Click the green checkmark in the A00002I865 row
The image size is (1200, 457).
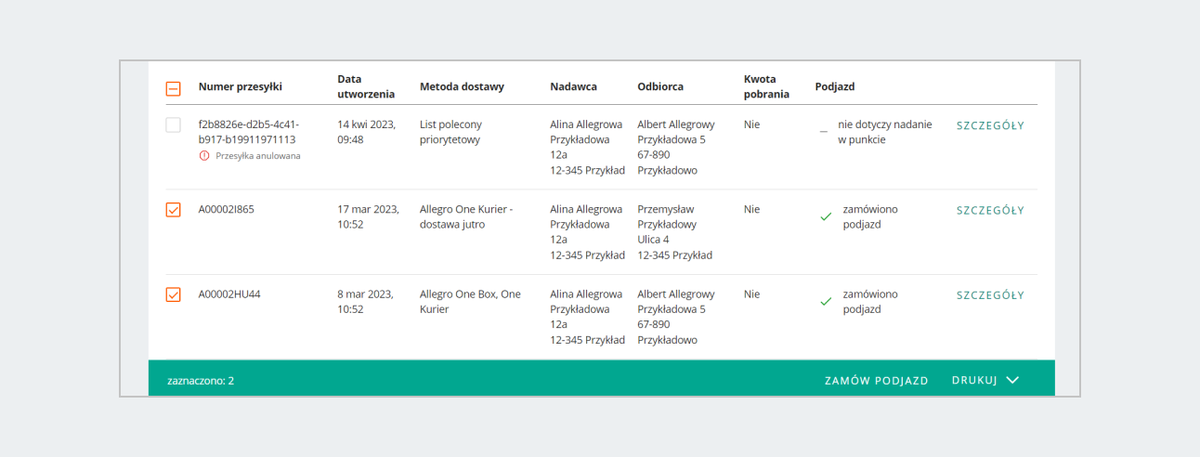tap(826, 217)
